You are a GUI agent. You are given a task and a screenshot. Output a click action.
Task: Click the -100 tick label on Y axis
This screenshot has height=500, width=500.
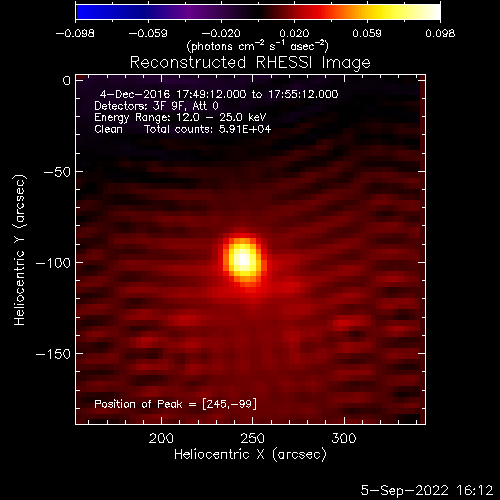tap(53, 263)
